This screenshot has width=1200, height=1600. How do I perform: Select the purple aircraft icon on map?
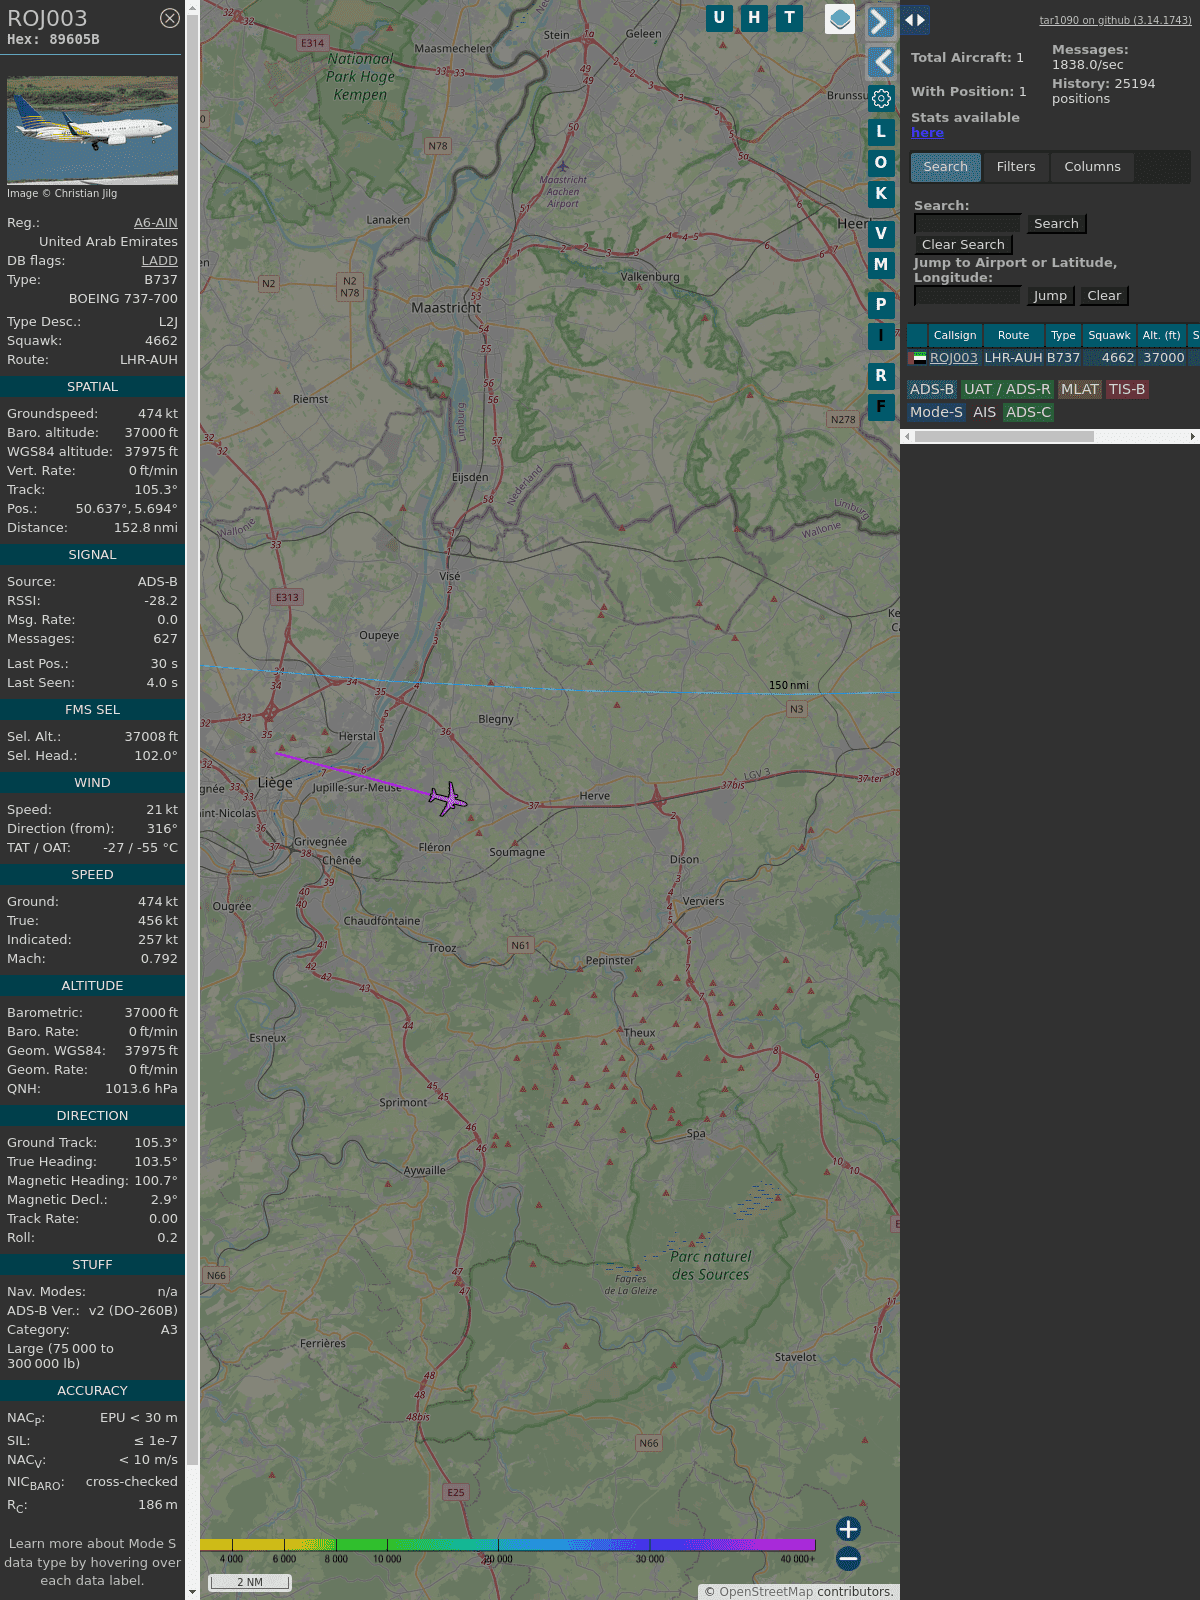[448, 799]
